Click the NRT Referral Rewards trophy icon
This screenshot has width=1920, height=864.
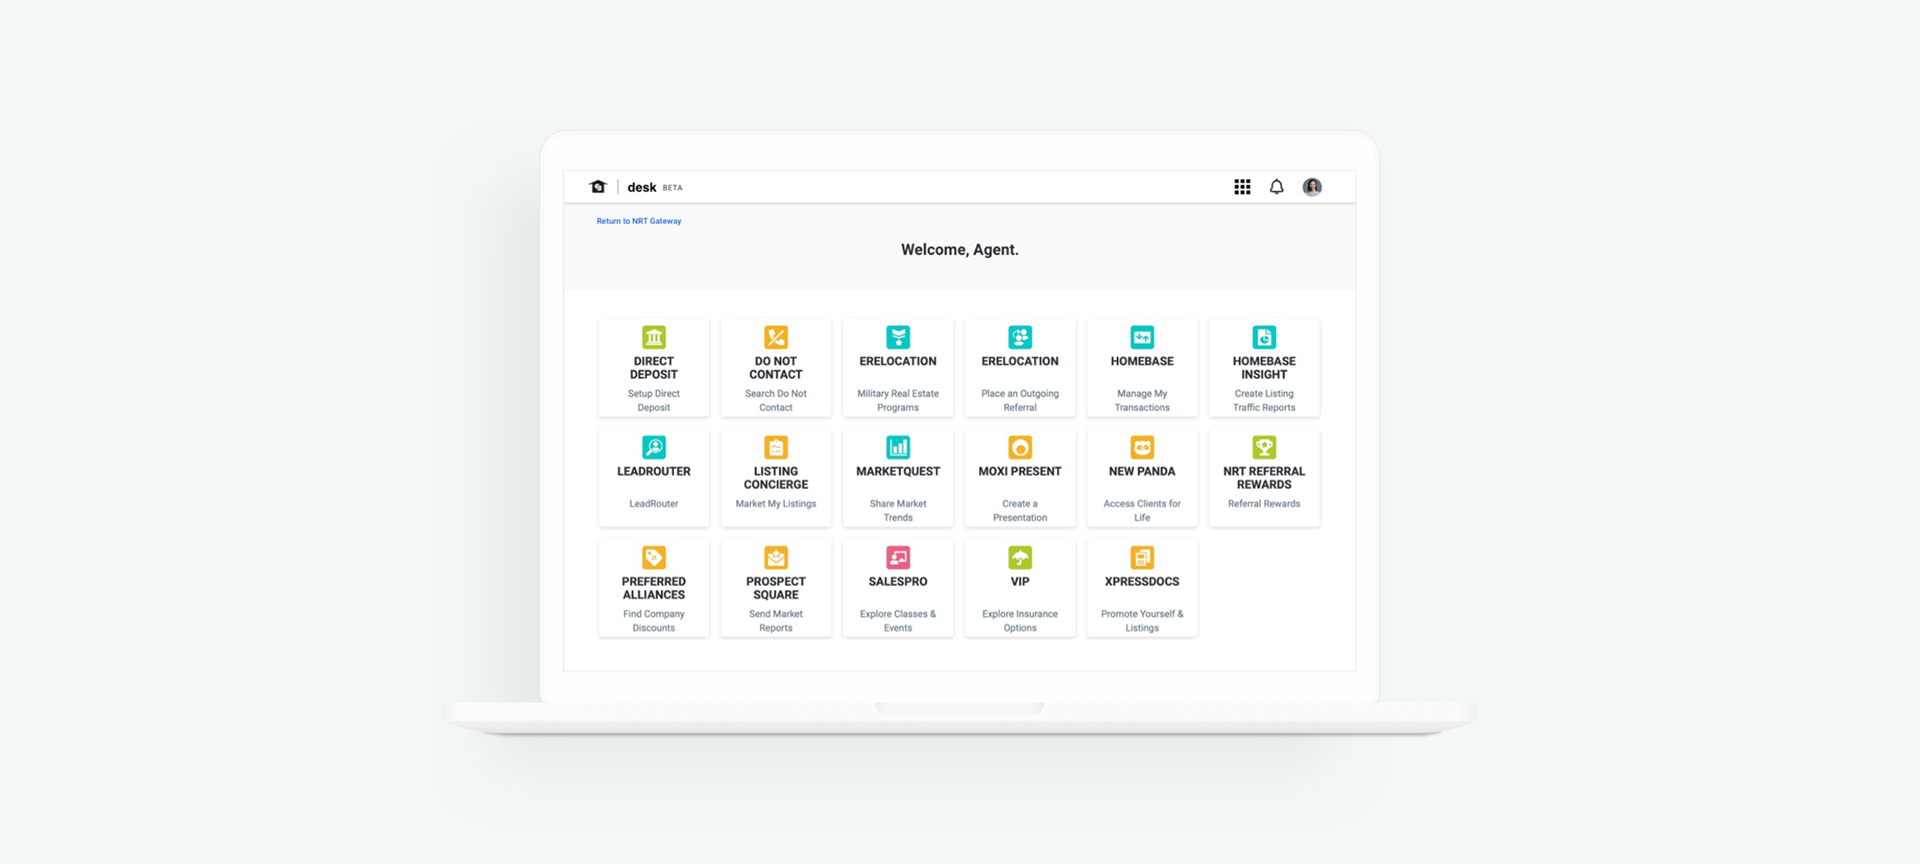pos(1264,447)
